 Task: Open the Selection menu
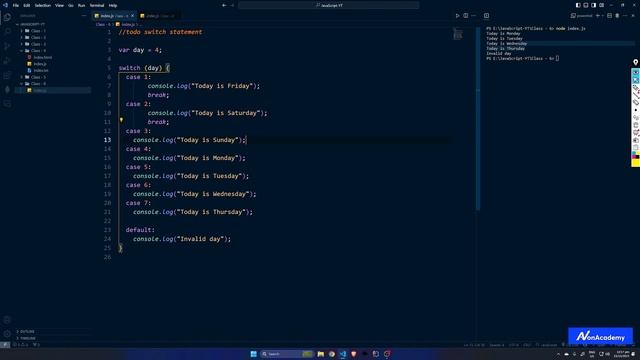click(x=42, y=5)
